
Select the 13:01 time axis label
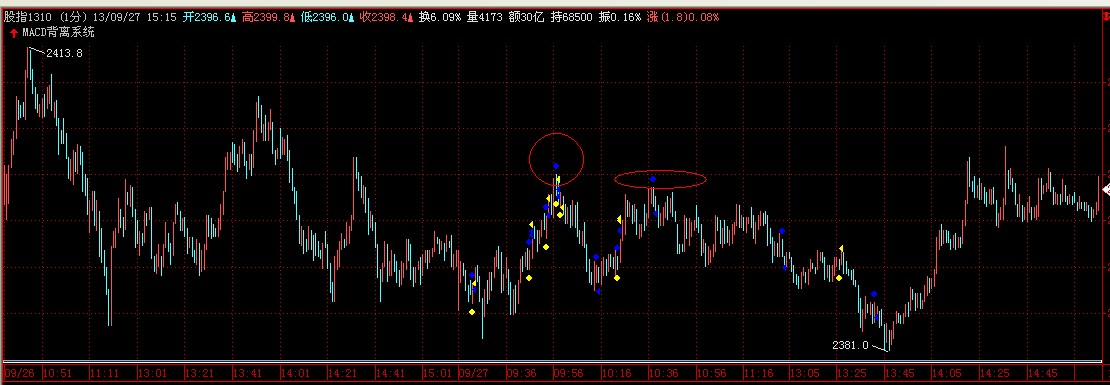[152, 372]
